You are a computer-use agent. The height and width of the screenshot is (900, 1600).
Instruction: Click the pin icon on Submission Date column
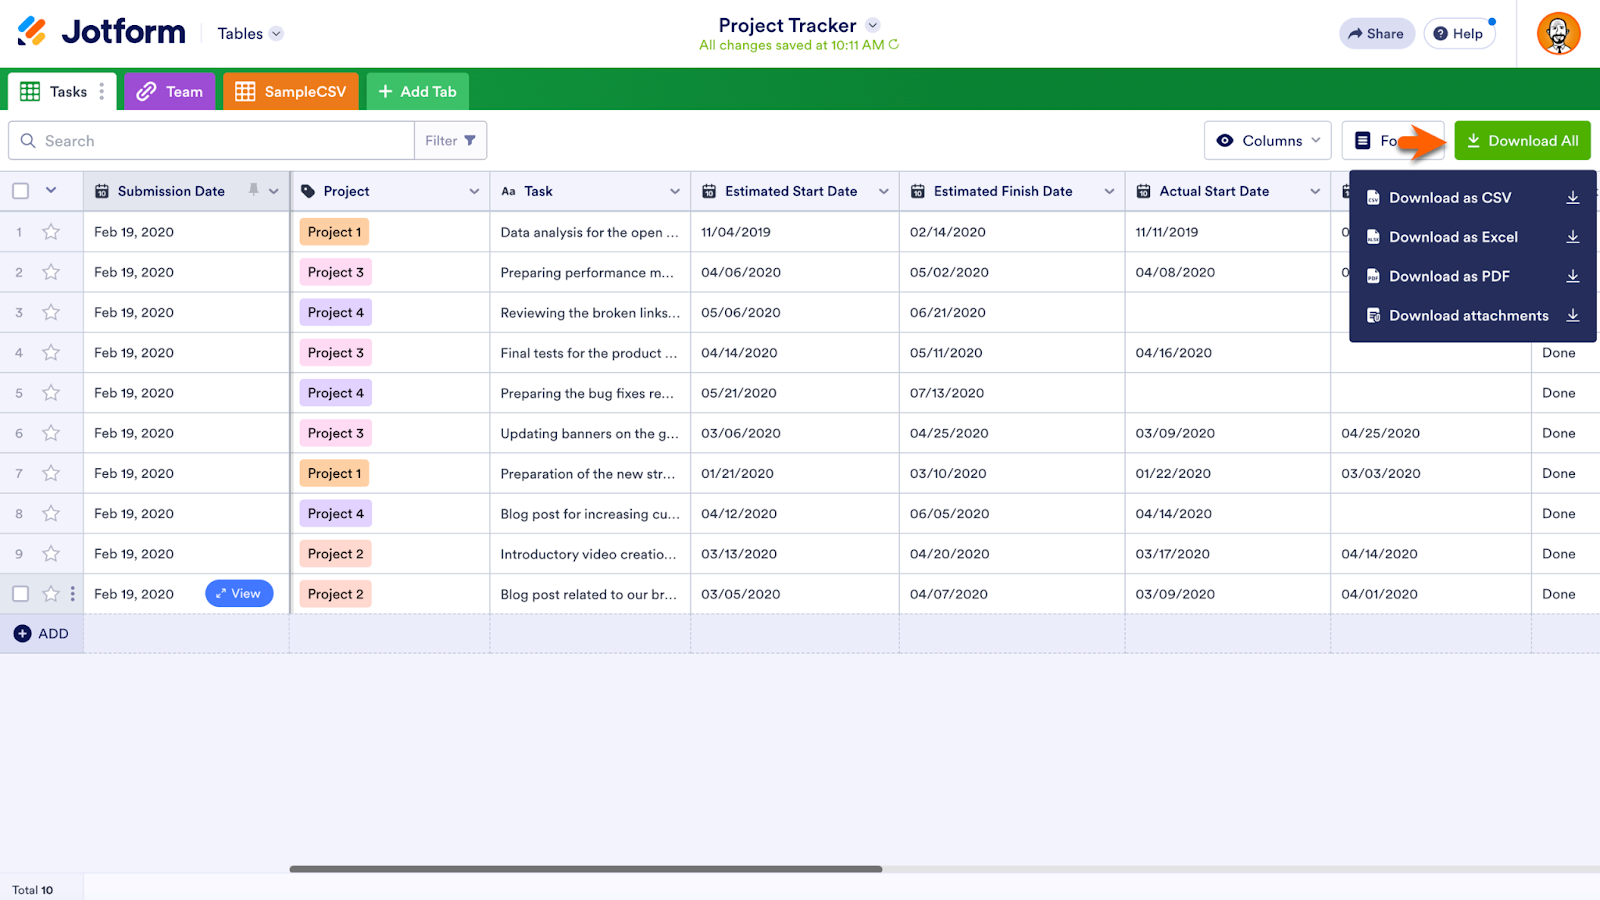pos(254,190)
